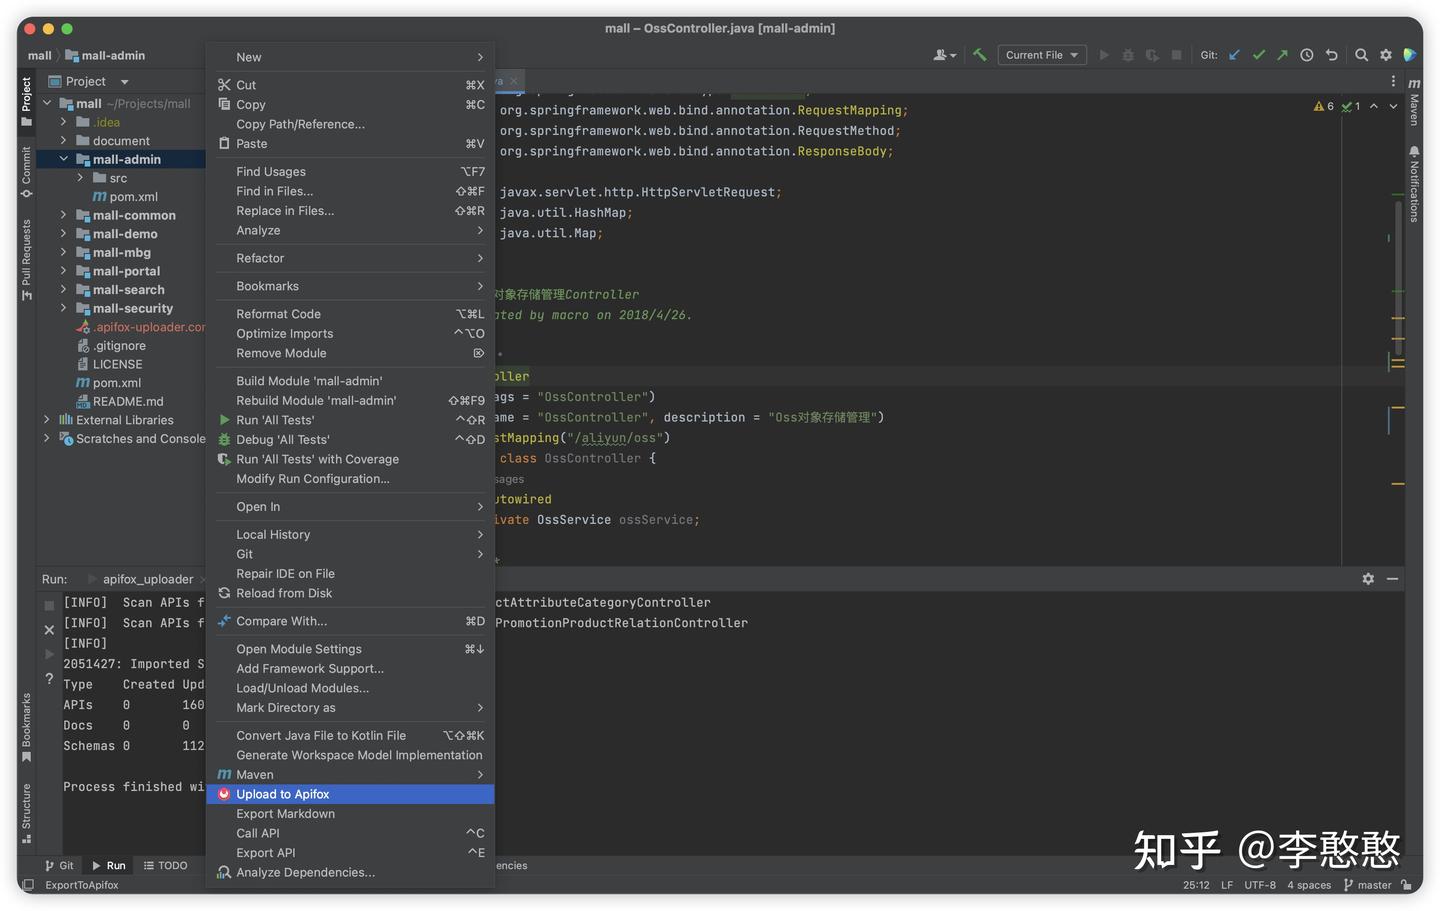Commit changes via the green Git checkmark icon
1440x911 pixels.
[1259, 55]
